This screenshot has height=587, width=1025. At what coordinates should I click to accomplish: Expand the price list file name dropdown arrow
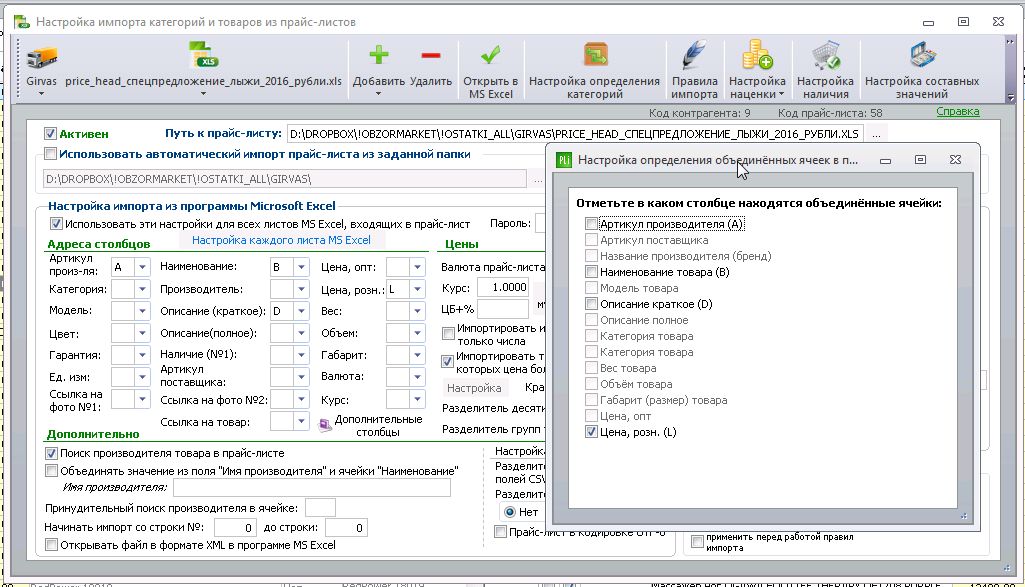[x=203, y=94]
